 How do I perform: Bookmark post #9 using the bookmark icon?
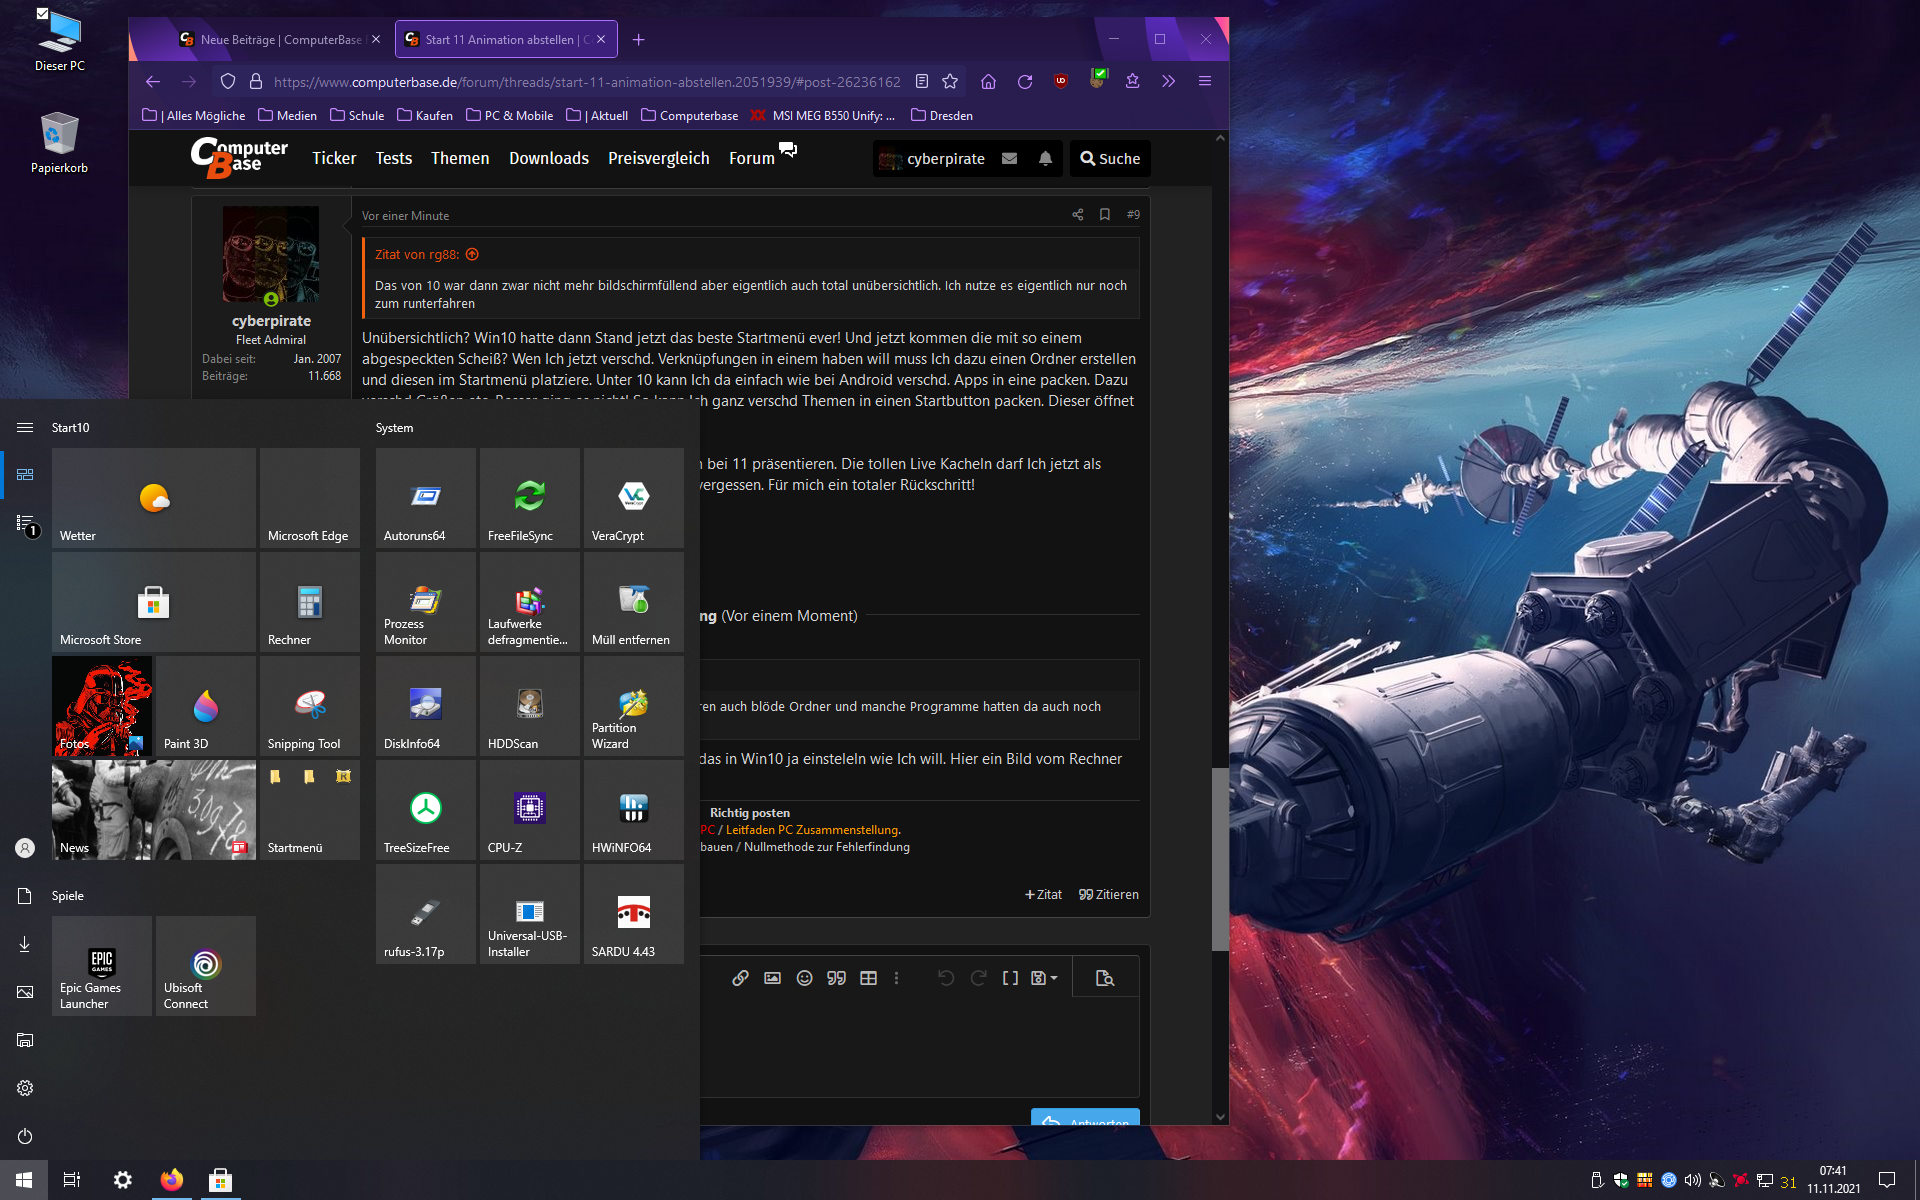[x=1105, y=215]
